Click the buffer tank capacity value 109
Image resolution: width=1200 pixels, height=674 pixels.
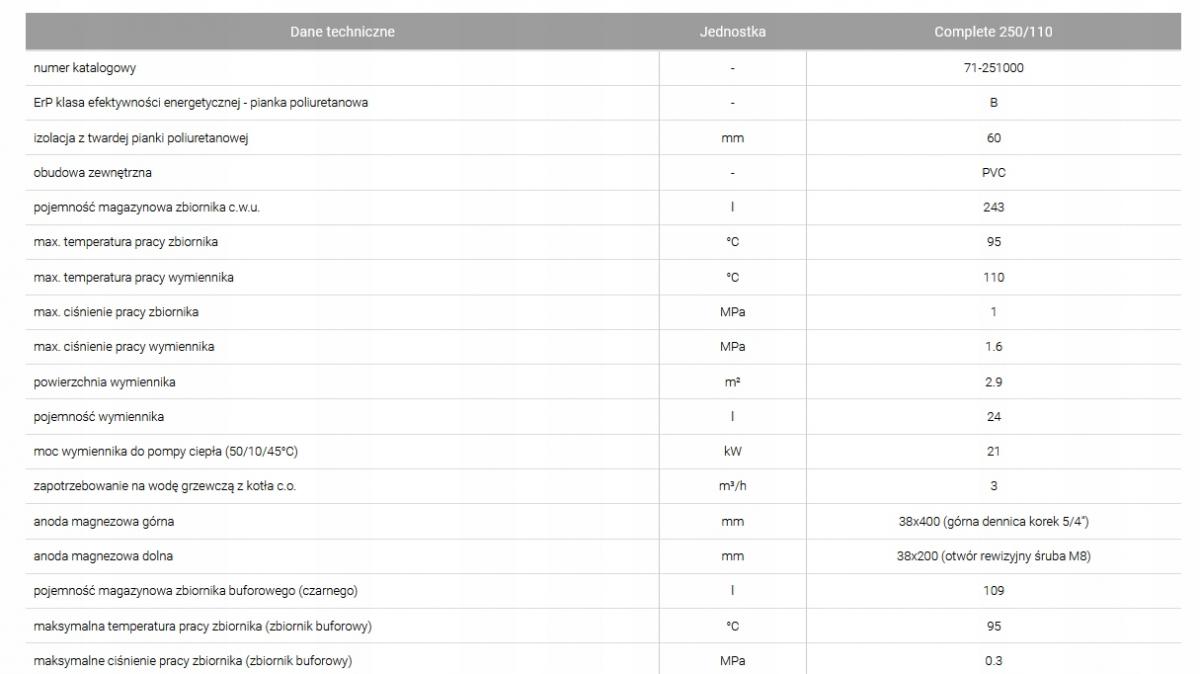click(x=993, y=591)
